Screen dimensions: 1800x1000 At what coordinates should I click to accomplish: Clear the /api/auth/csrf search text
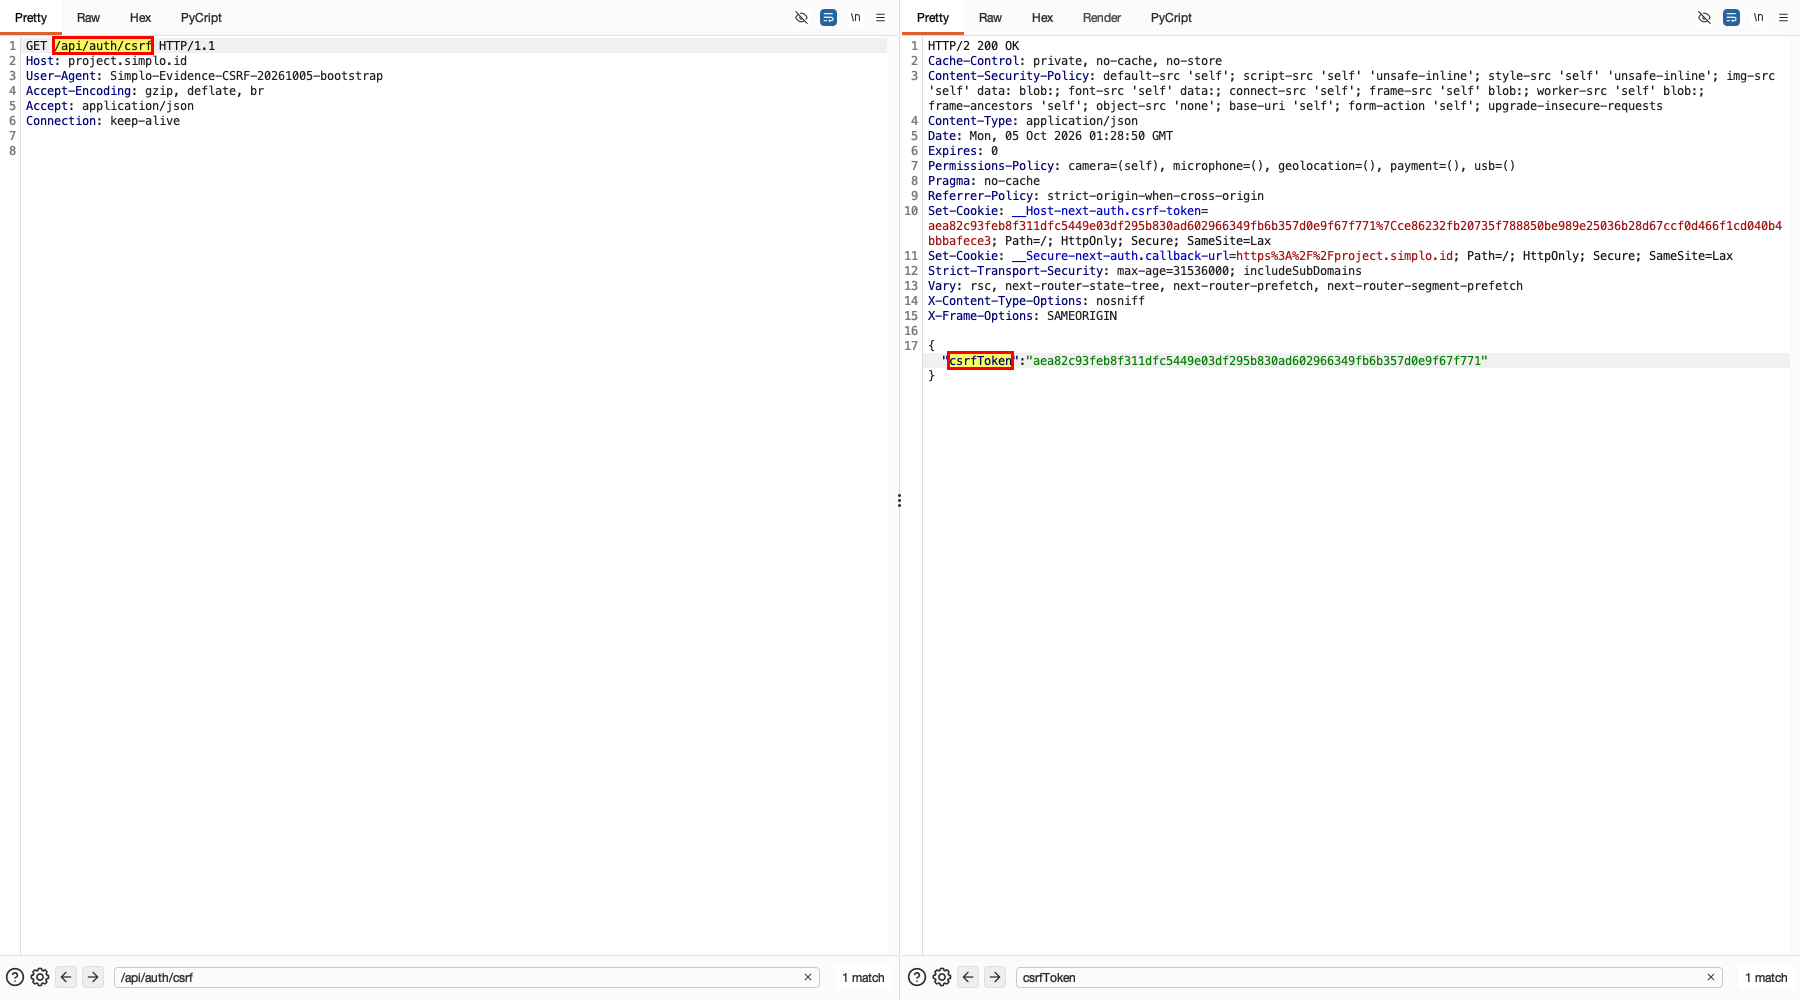click(808, 977)
